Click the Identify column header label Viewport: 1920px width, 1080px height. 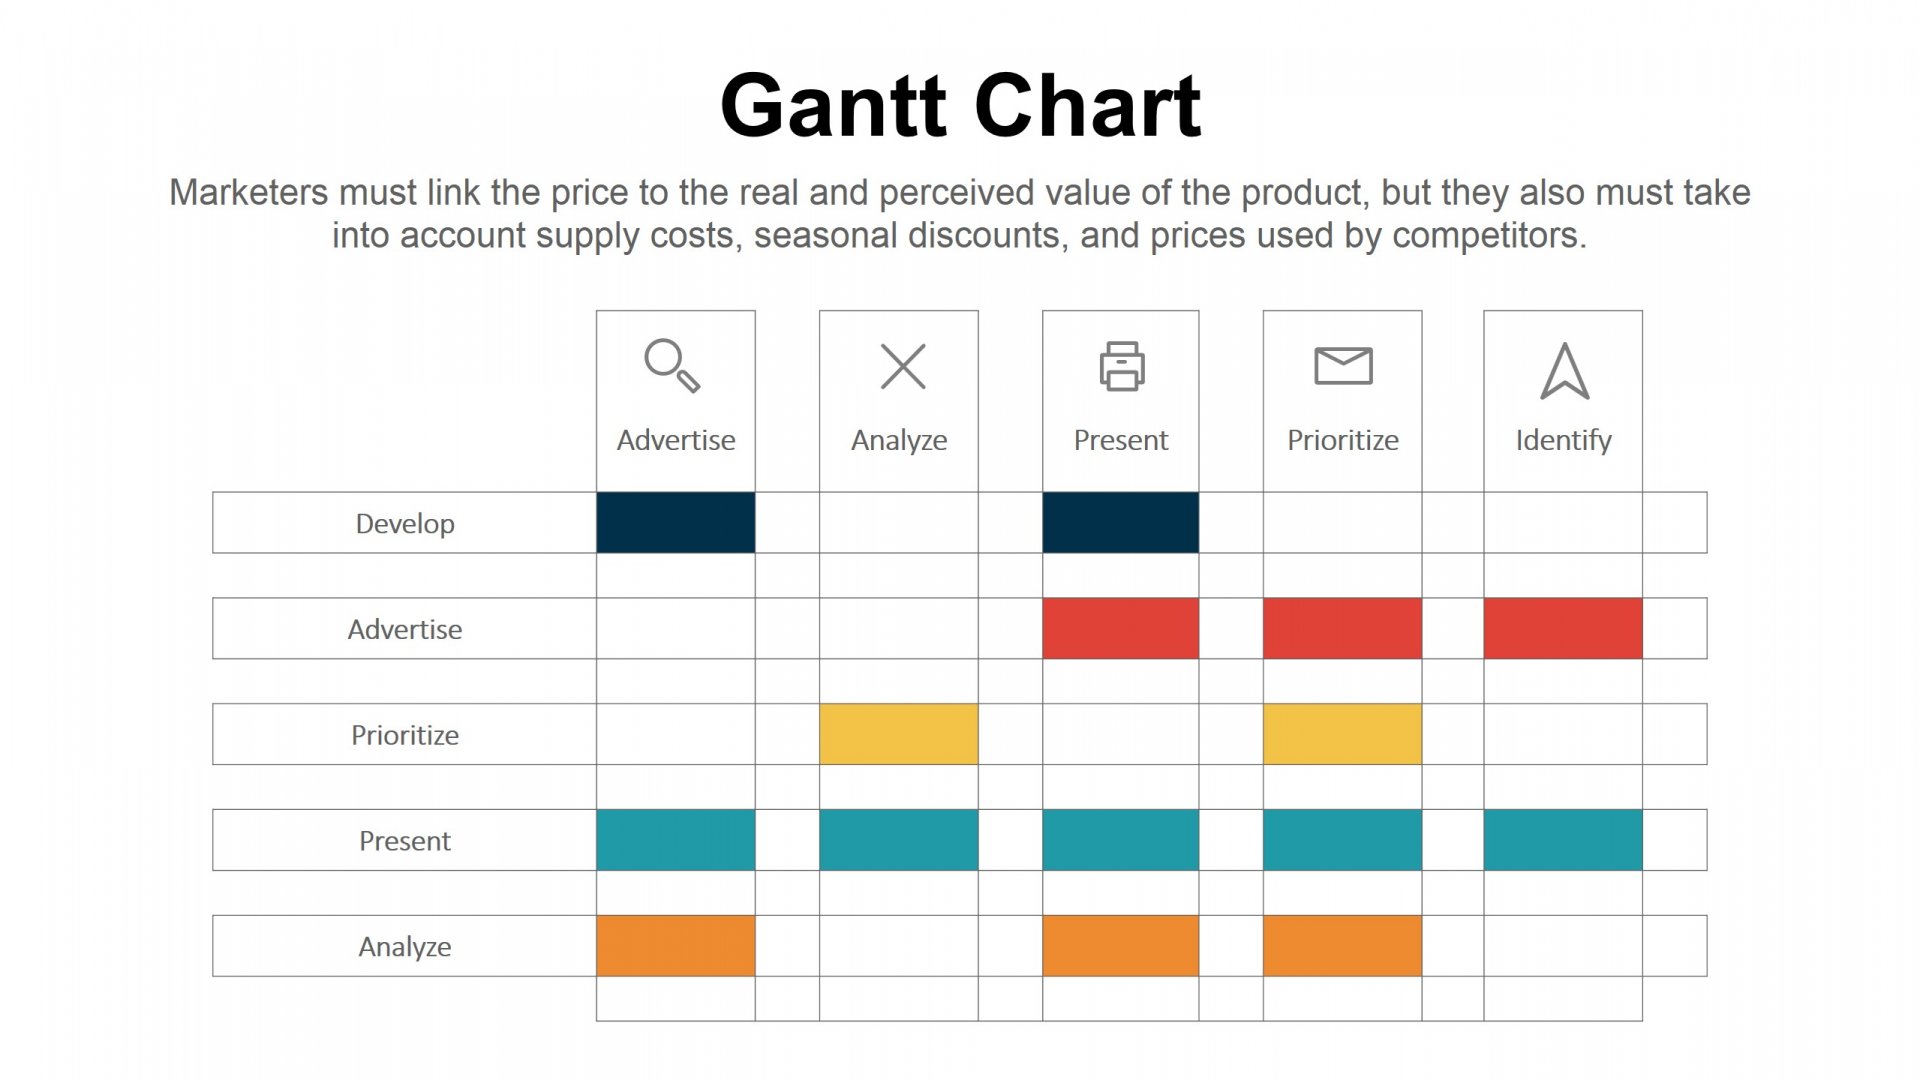coord(1563,440)
